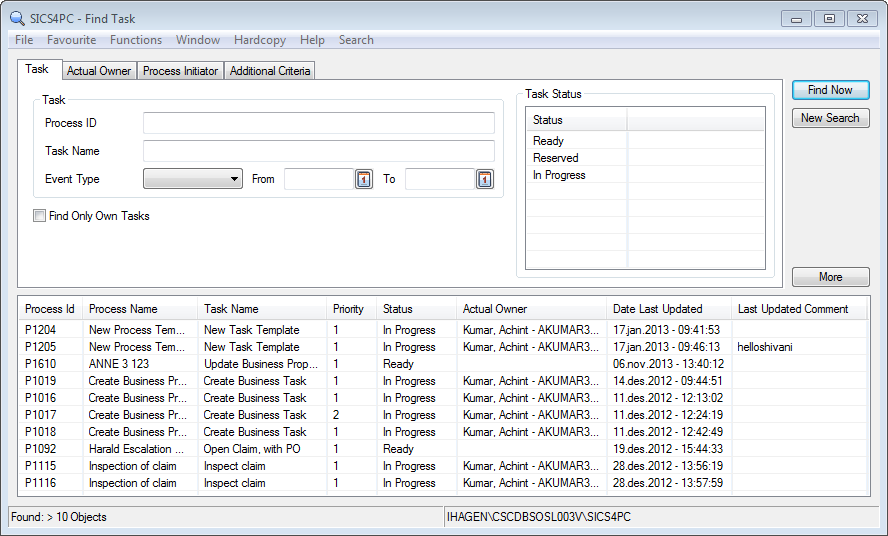Image resolution: width=888 pixels, height=536 pixels.
Task: Click the SICS4PC magnifier title icon
Action: (x=18, y=19)
